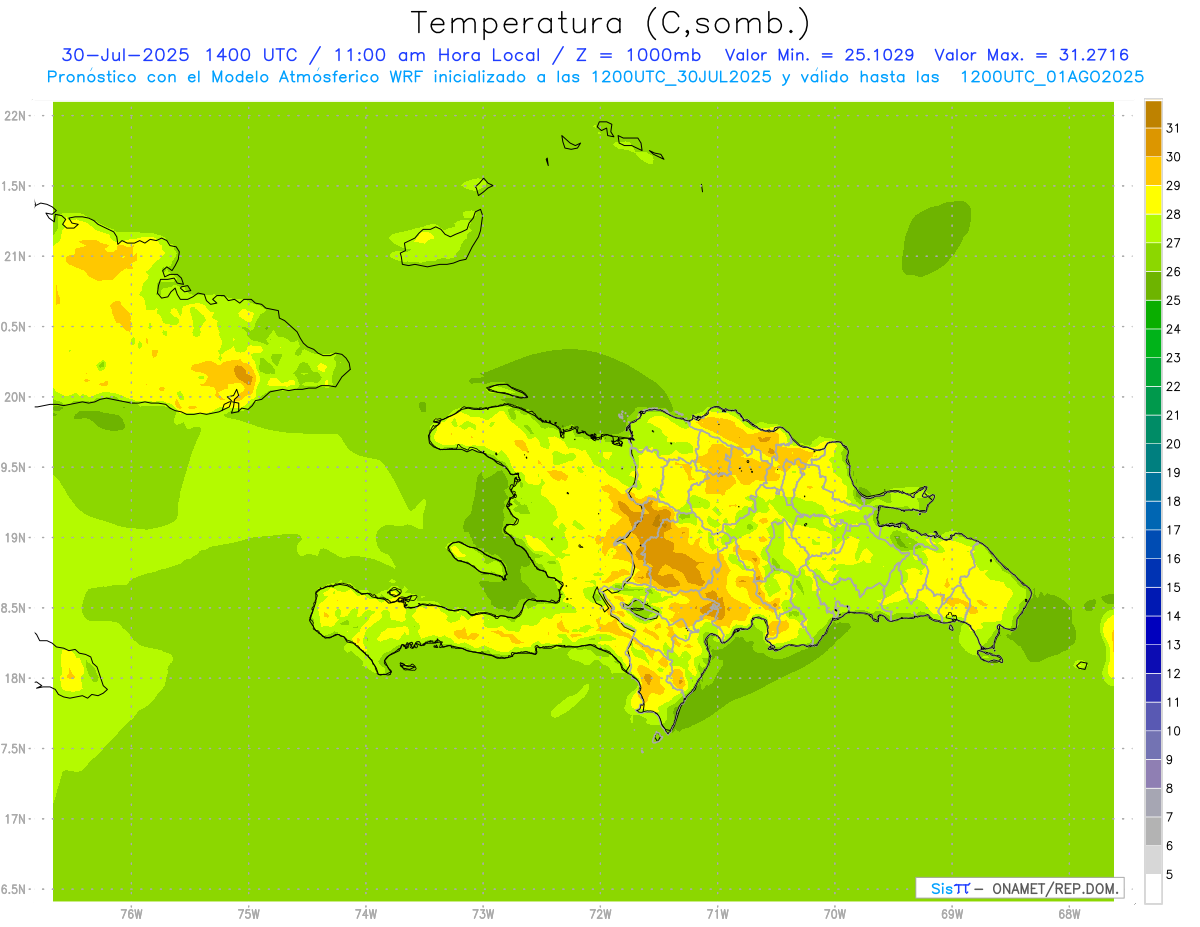Click the '18N' latitude label
The width and height of the screenshot is (1200, 927).
[15, 678]
